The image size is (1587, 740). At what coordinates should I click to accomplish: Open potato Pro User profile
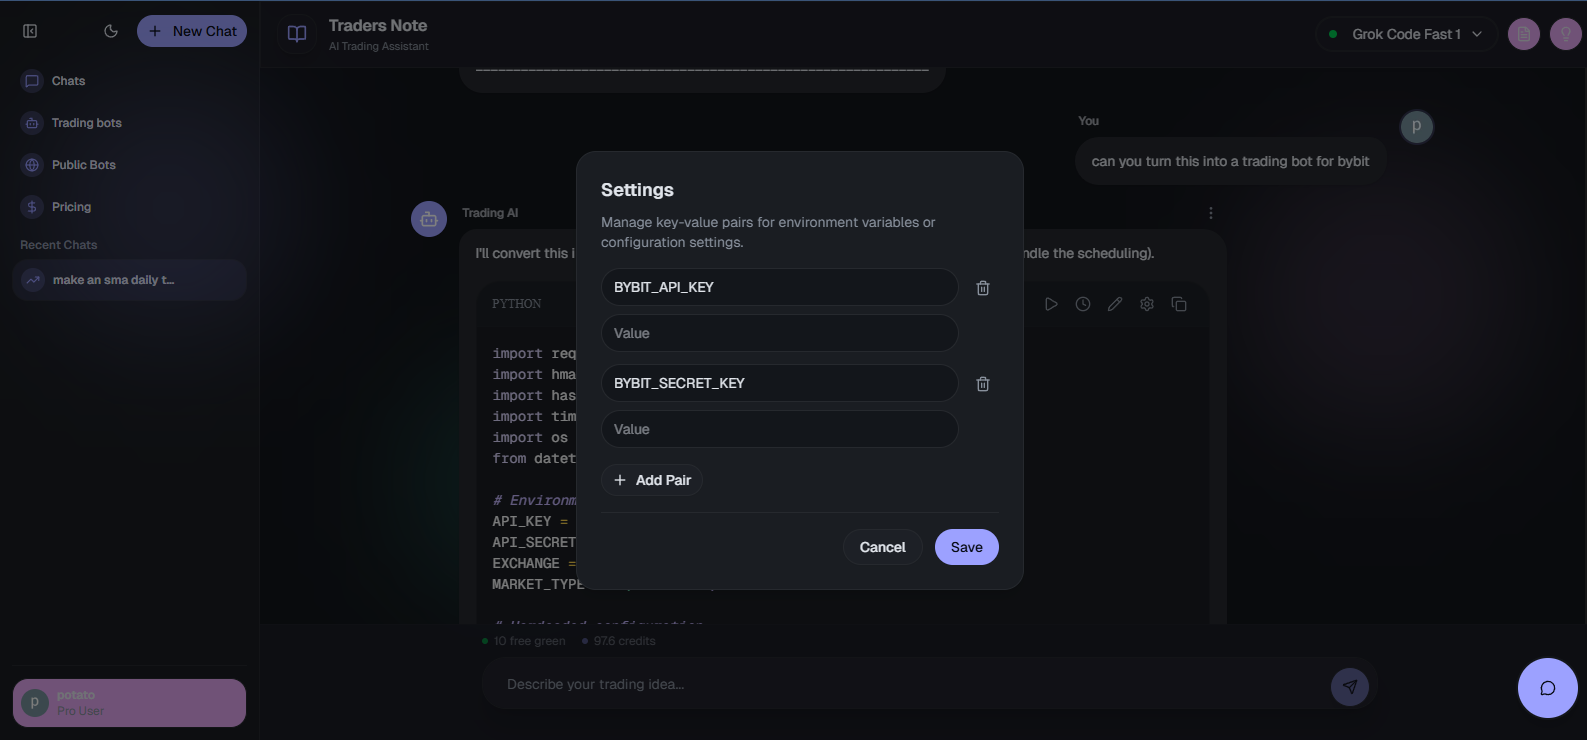click(x=130, y=703)
